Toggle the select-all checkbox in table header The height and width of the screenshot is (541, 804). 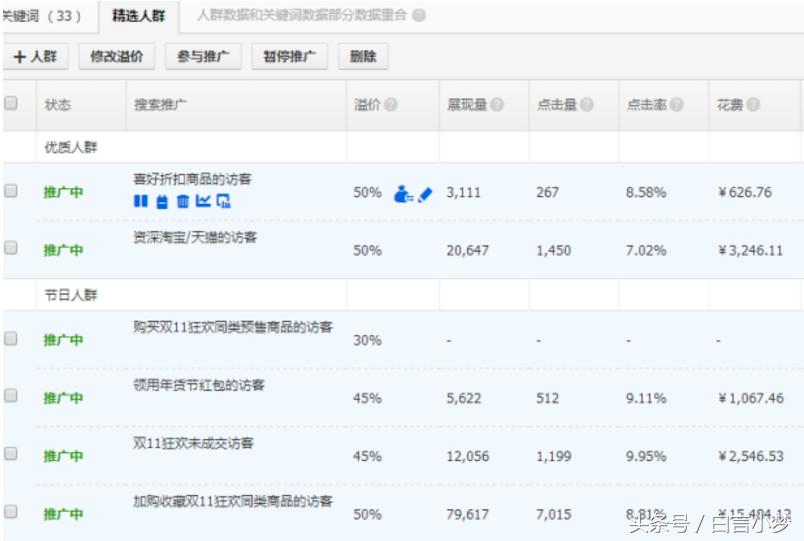pyautogui.click(x=11, y=103)
